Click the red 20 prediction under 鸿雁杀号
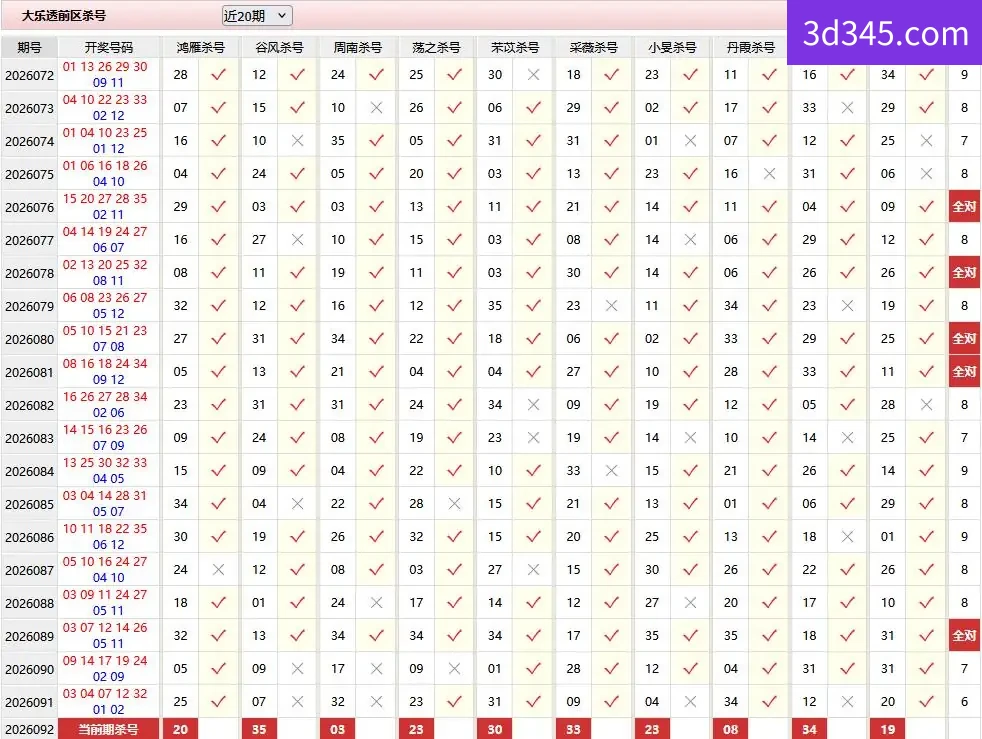The width and height of the screenshot is (982, 739). (180, 730)
